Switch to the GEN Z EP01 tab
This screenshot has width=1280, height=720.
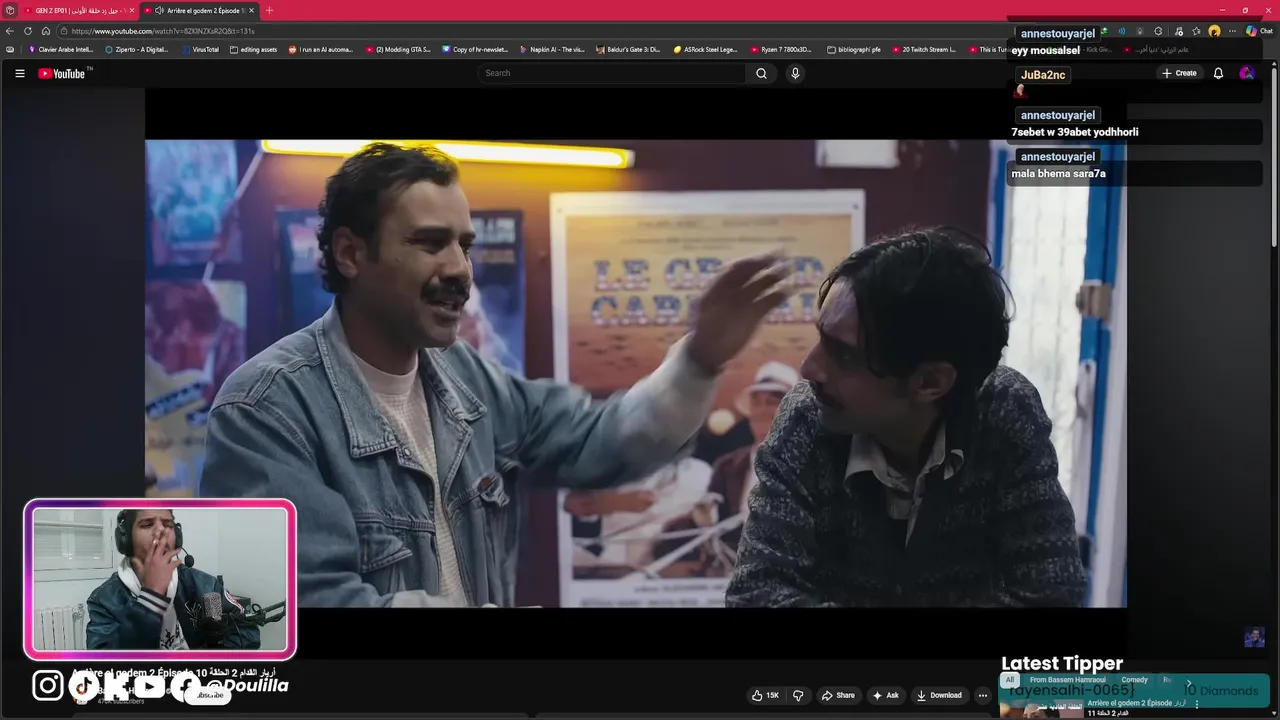click(79, 10)
